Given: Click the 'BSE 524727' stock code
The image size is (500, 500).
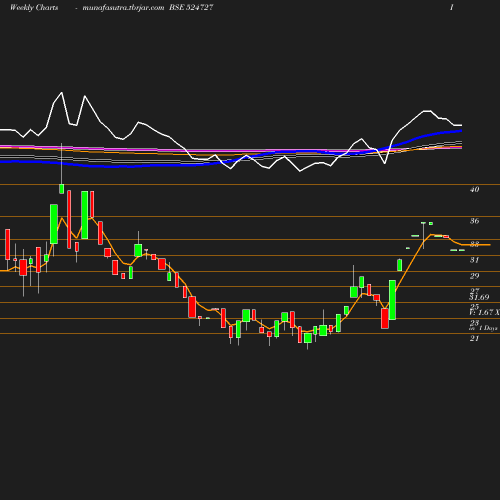Looking at the screenshot, I should tap(191, 7).
